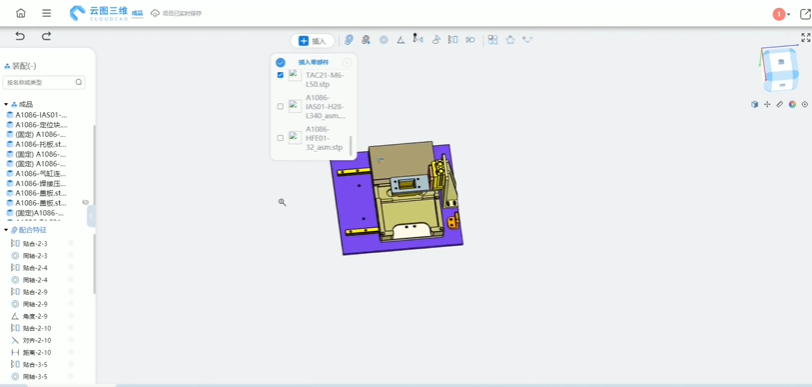This screenshot has width=812, height=387.
Task: Undo the last action
Action: click(x=20, y=36)
